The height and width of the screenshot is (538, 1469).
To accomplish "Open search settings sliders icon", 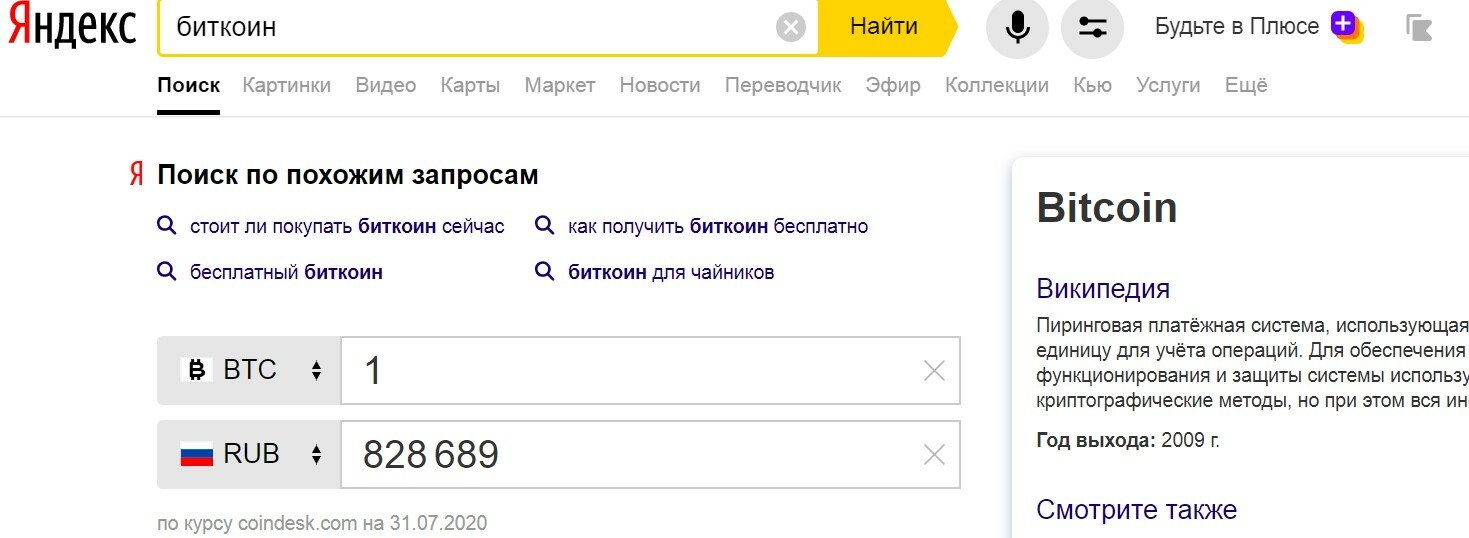I will [1092, 28].
